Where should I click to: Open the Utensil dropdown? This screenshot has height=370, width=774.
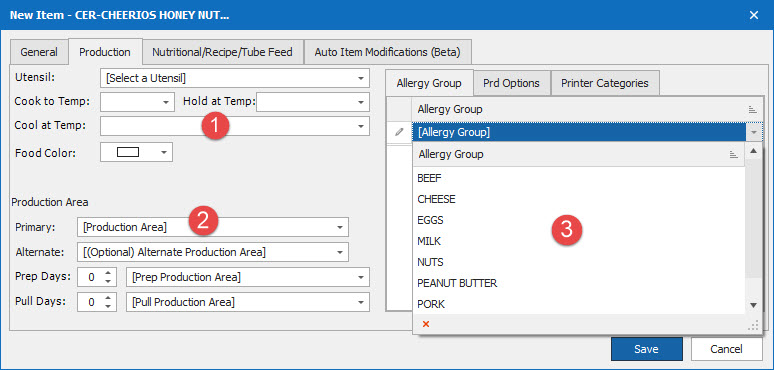(362, 78)
